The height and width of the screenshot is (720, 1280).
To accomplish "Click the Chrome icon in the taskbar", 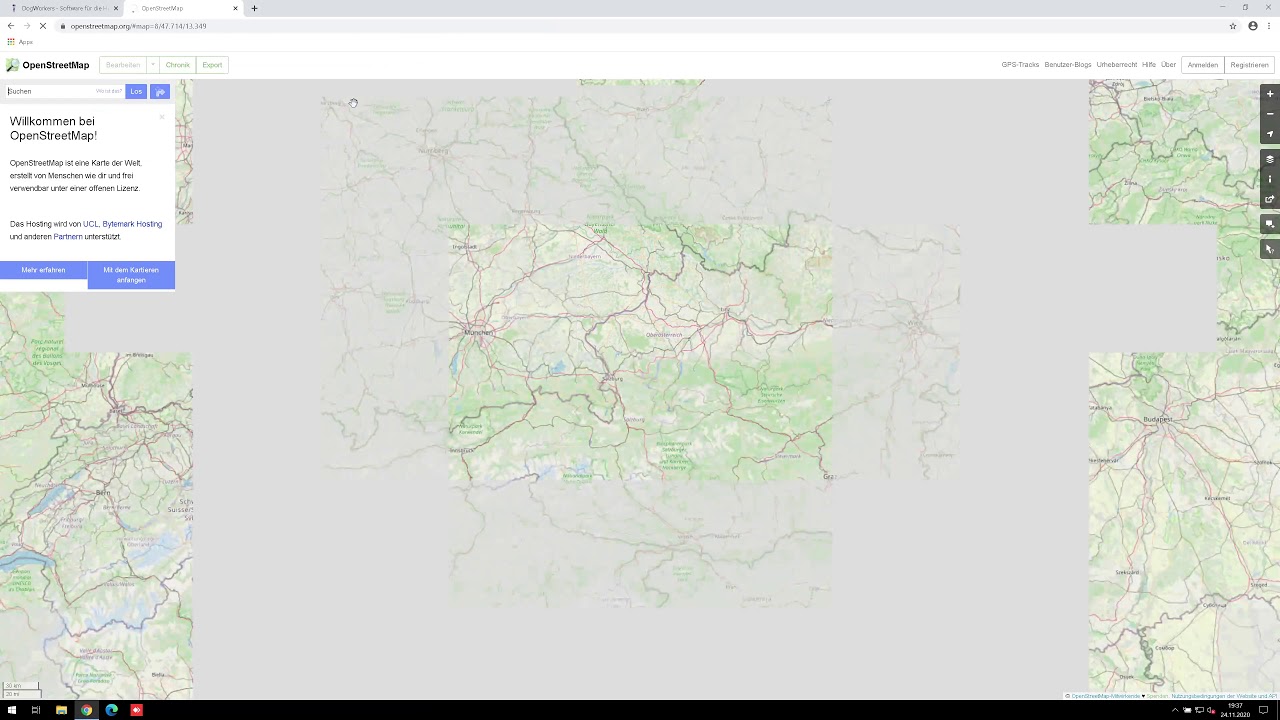I will pos(86,710).
